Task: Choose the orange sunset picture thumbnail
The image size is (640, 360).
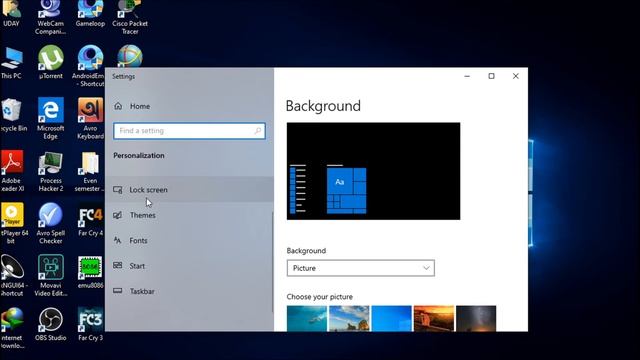Action: (x=434, y=318)
